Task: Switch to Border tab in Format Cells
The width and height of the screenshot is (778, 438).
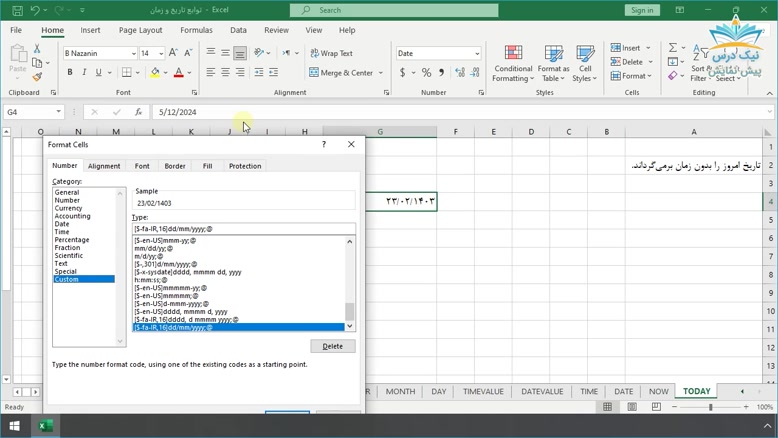Action: (175, 166)
